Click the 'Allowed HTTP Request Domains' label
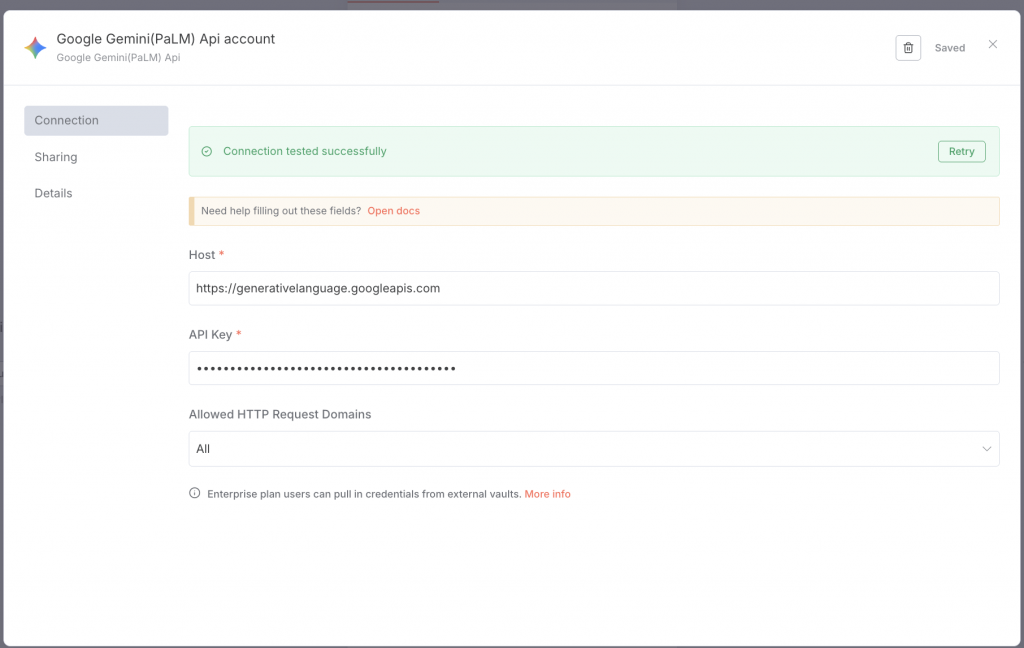The image size is (1024, 648). pos(280,414)
